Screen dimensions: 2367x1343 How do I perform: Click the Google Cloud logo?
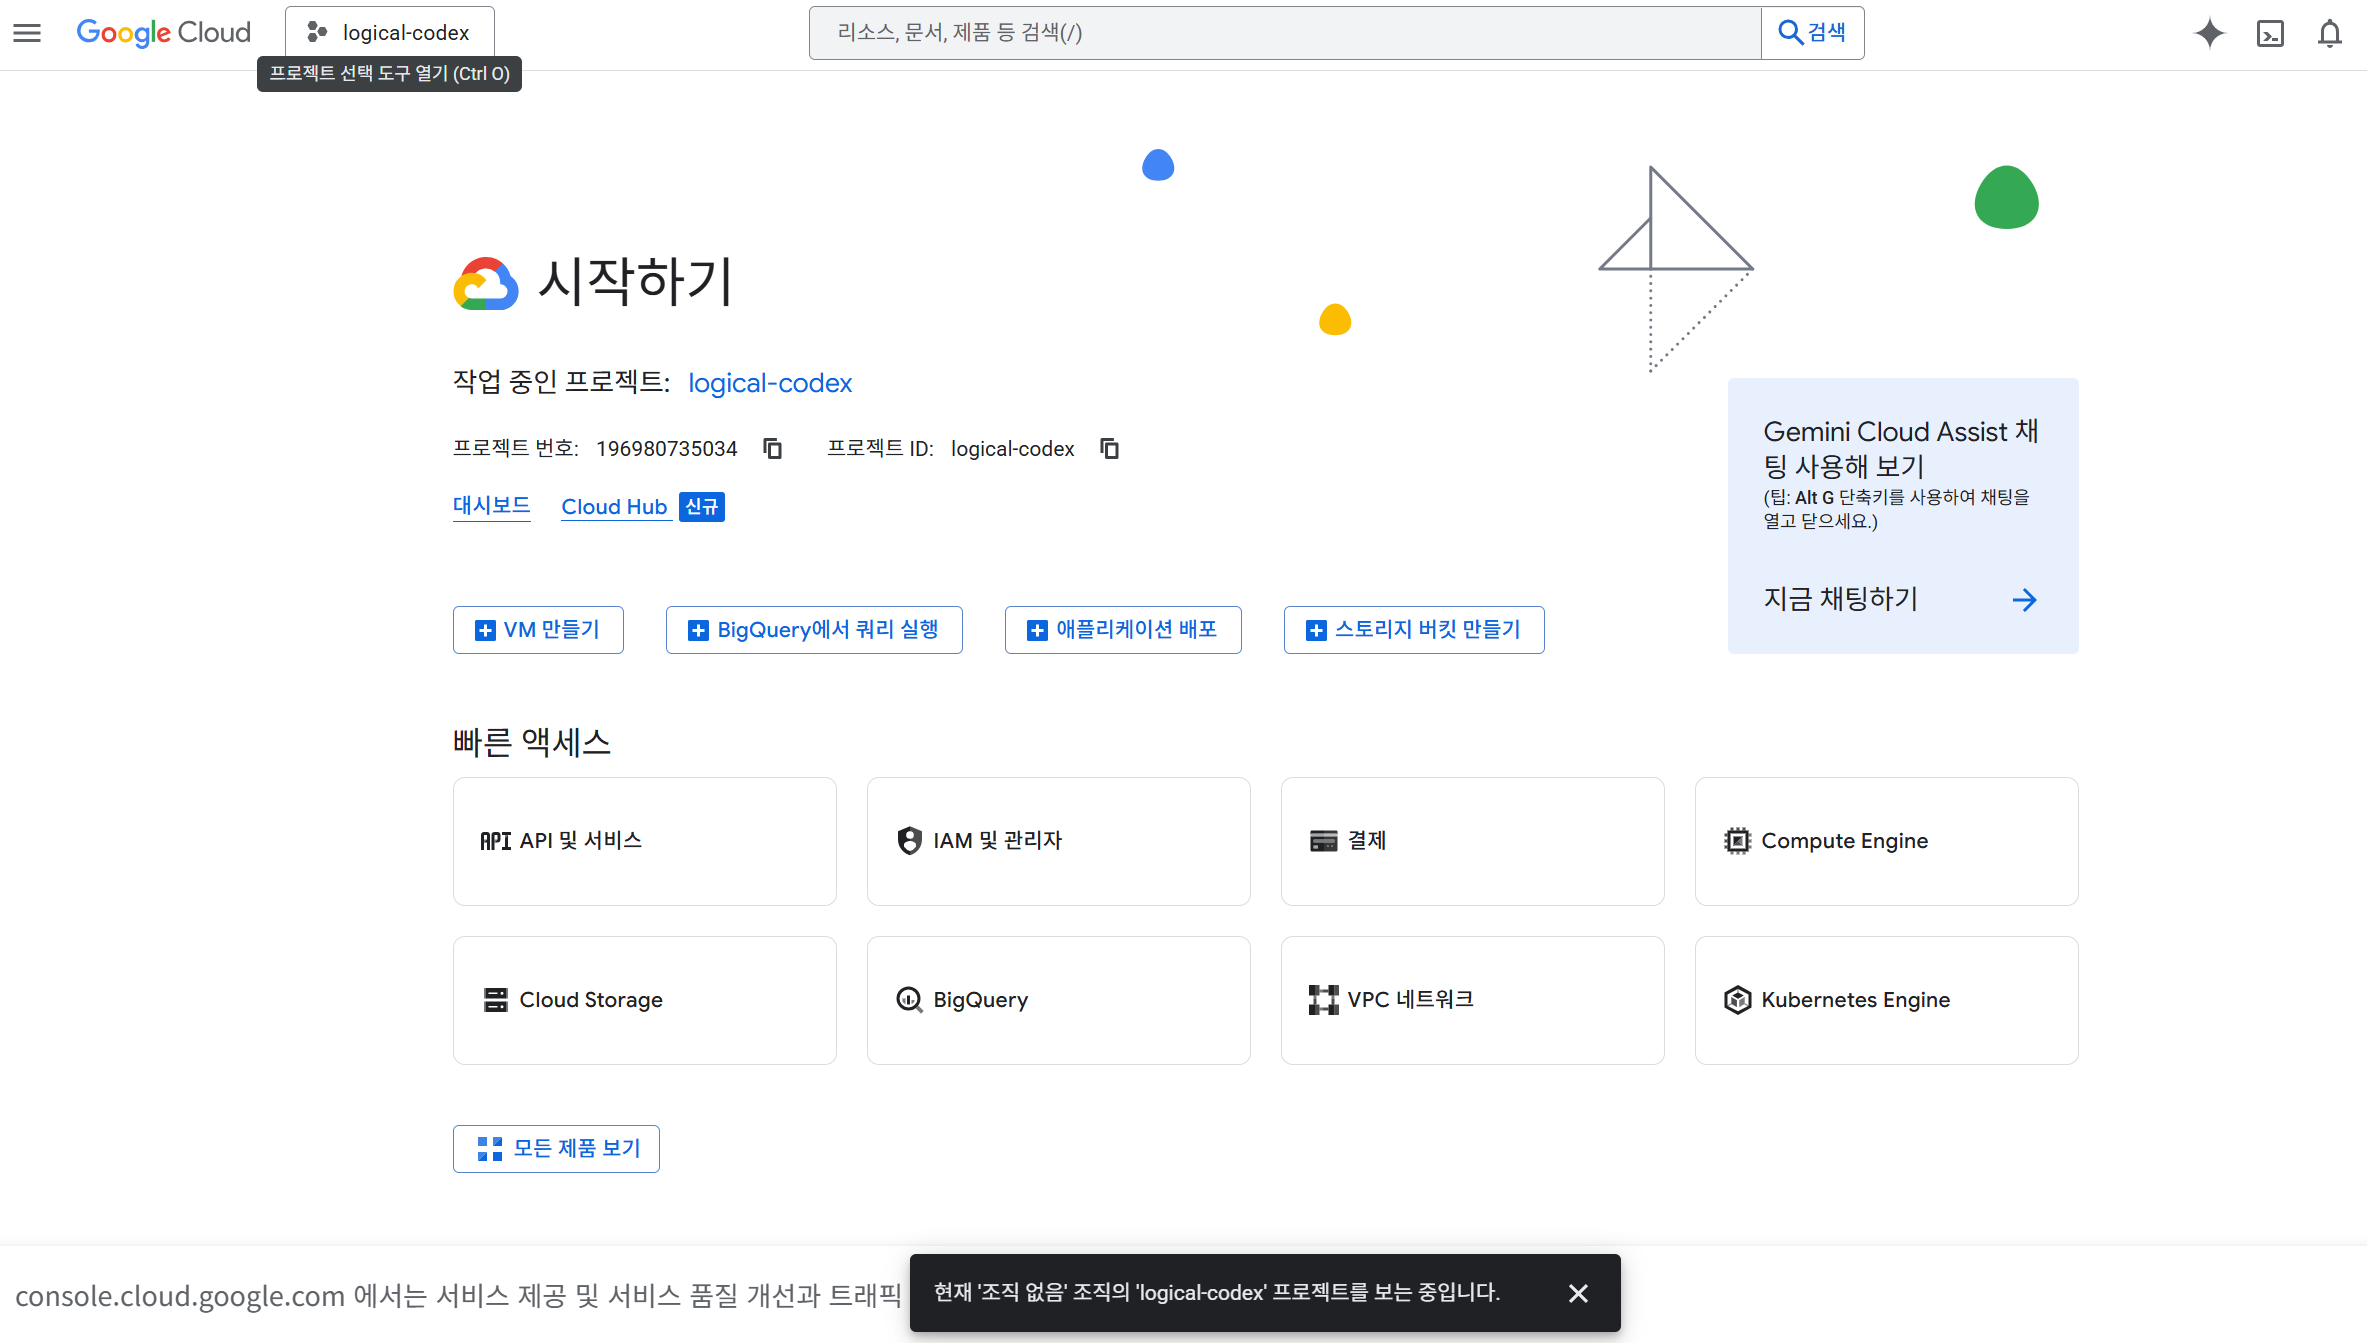coord(163,33)
